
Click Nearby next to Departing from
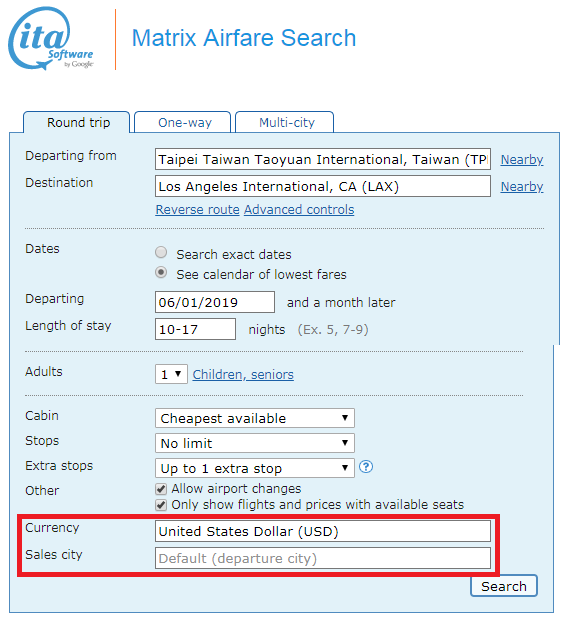(522, 159)
